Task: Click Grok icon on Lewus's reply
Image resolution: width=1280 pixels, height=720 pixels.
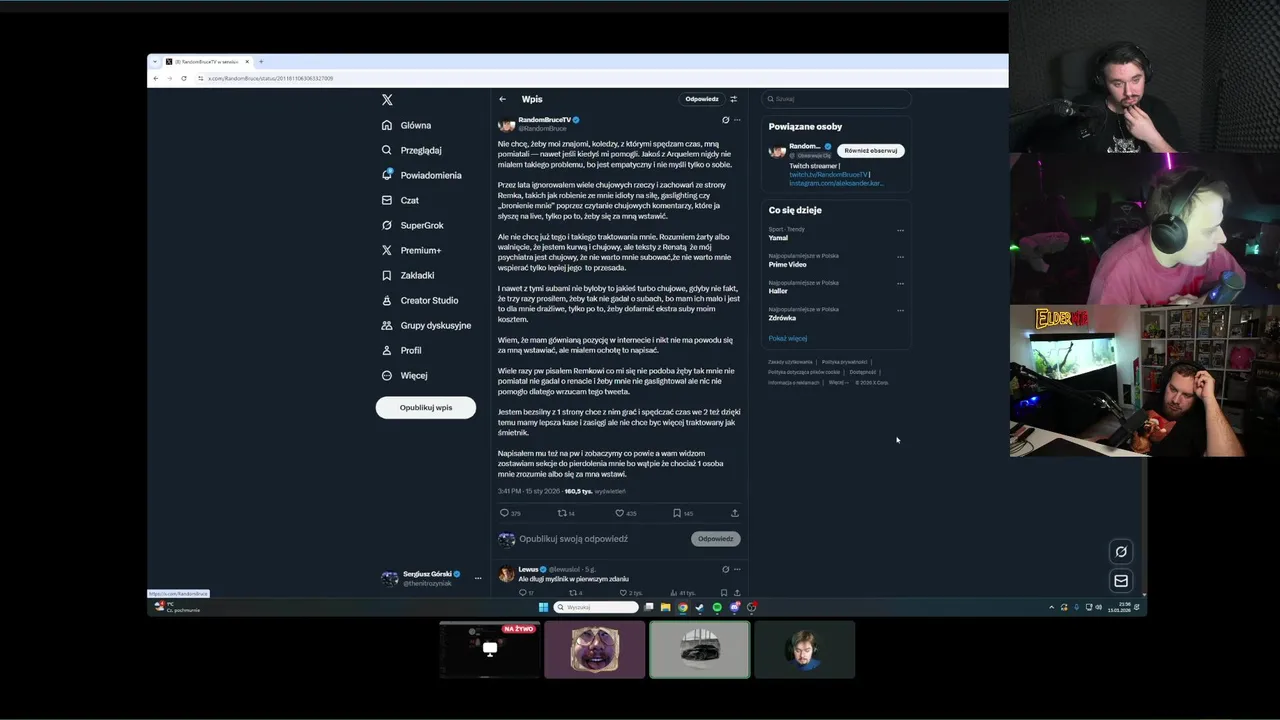Action: click(x=725, y=569)
